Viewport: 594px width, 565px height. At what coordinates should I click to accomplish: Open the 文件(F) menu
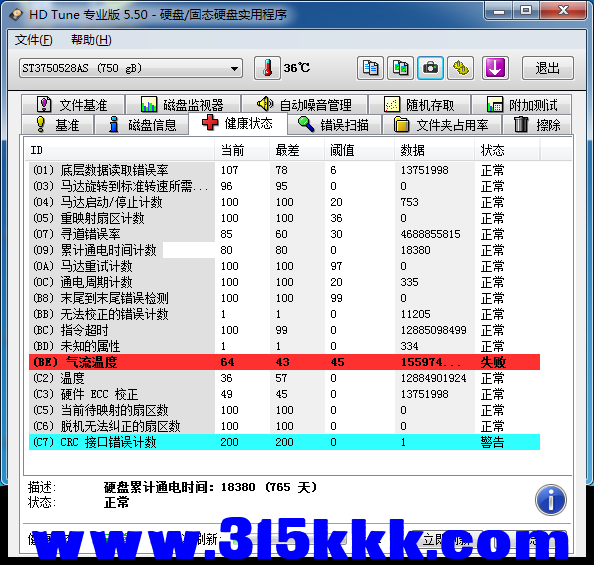[33, 40]
